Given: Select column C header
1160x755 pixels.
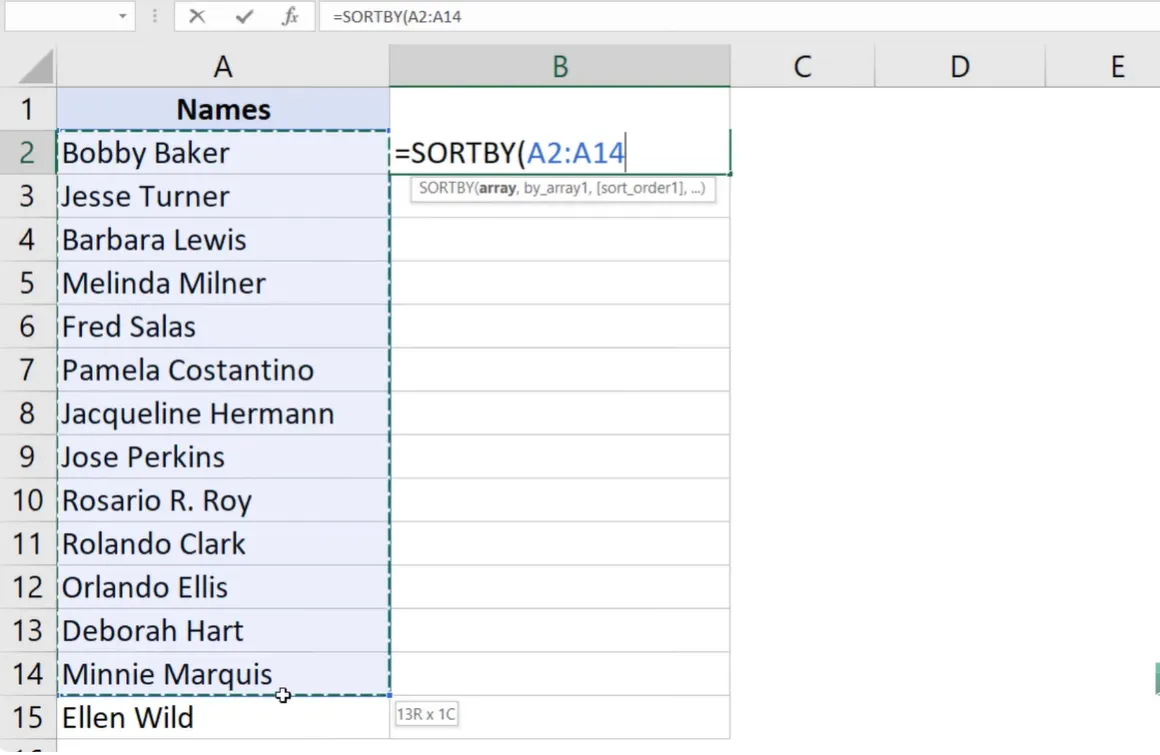Looking at the screenshot, I should pyautogui.click(x=802, y=67).
